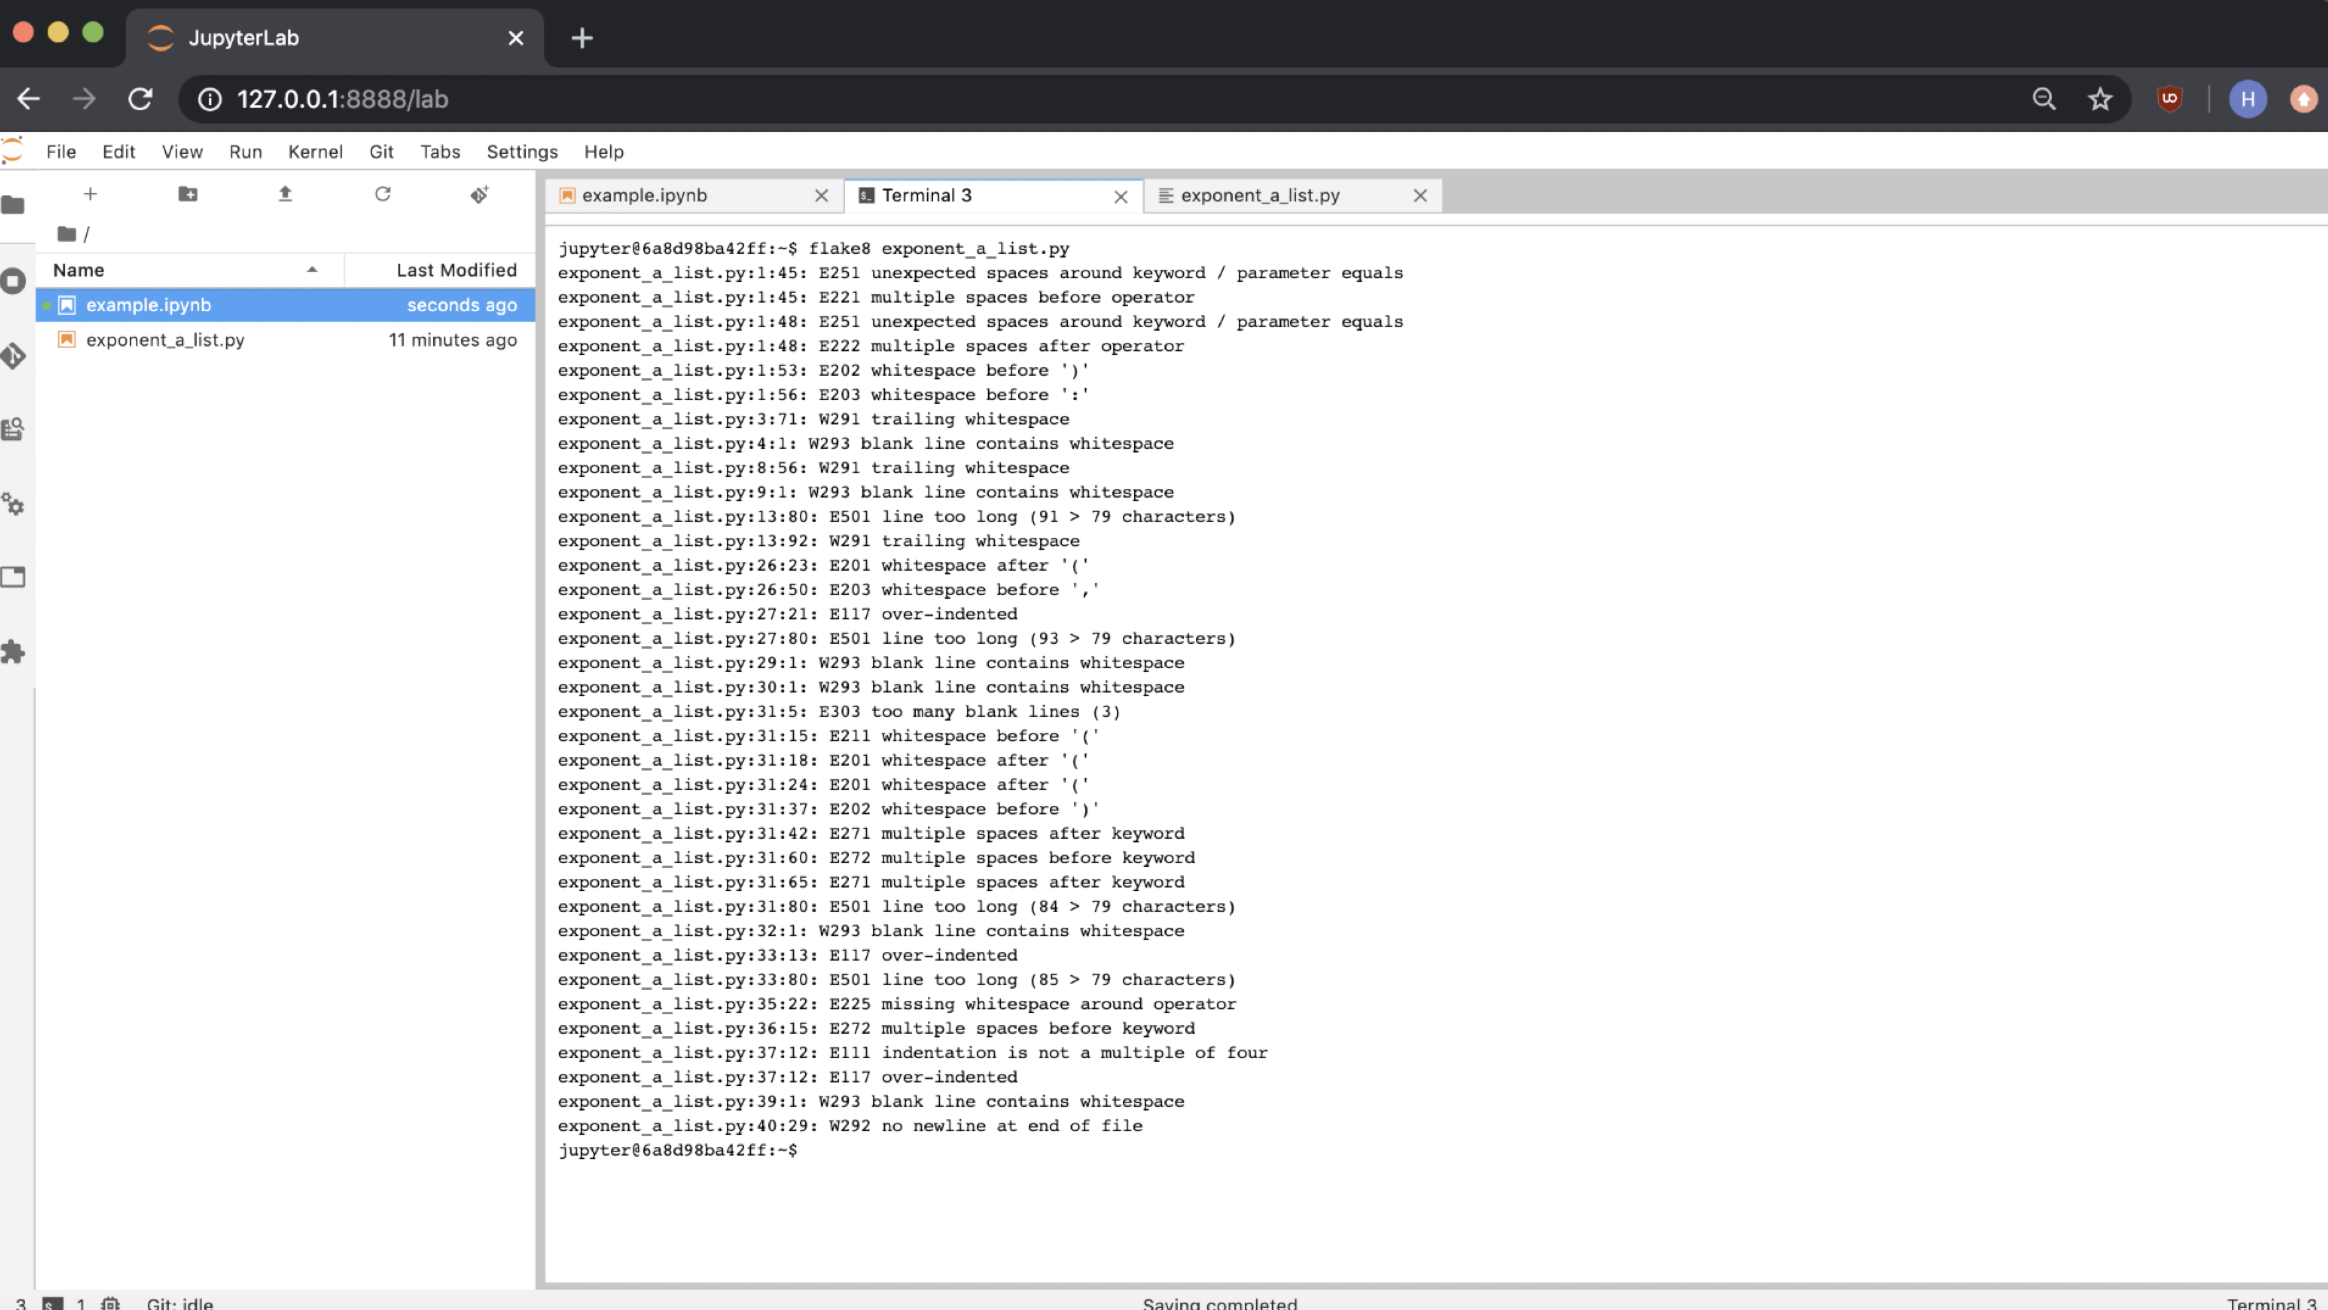Open the File Browser sidebar icon
Viewport: 2328px width, 1310px height.
(x=13, y=205)
